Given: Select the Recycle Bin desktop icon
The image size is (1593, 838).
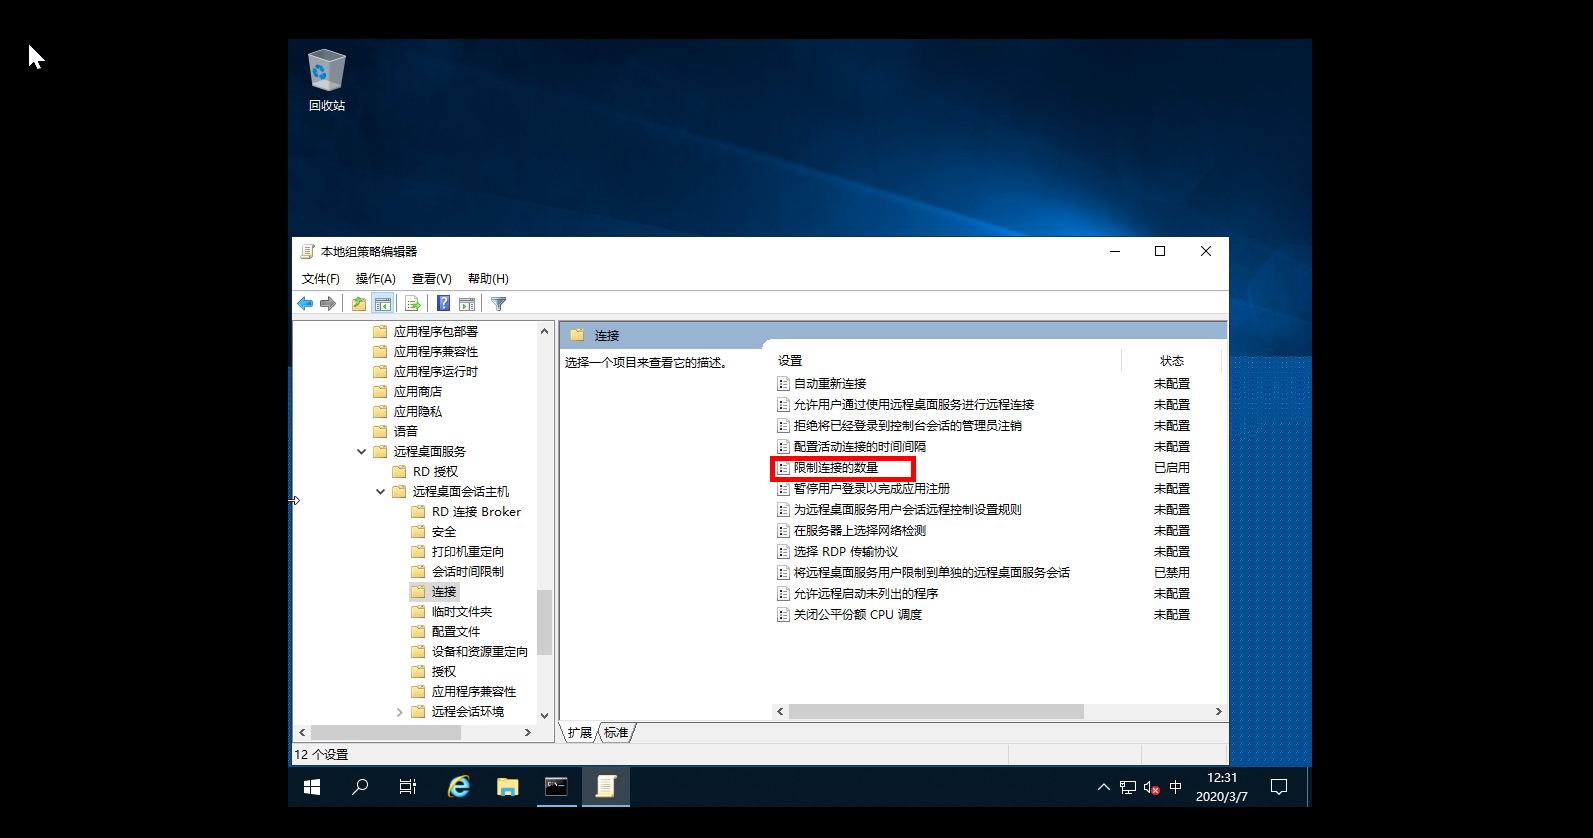Looking at the screenshot, I should 327,81.
